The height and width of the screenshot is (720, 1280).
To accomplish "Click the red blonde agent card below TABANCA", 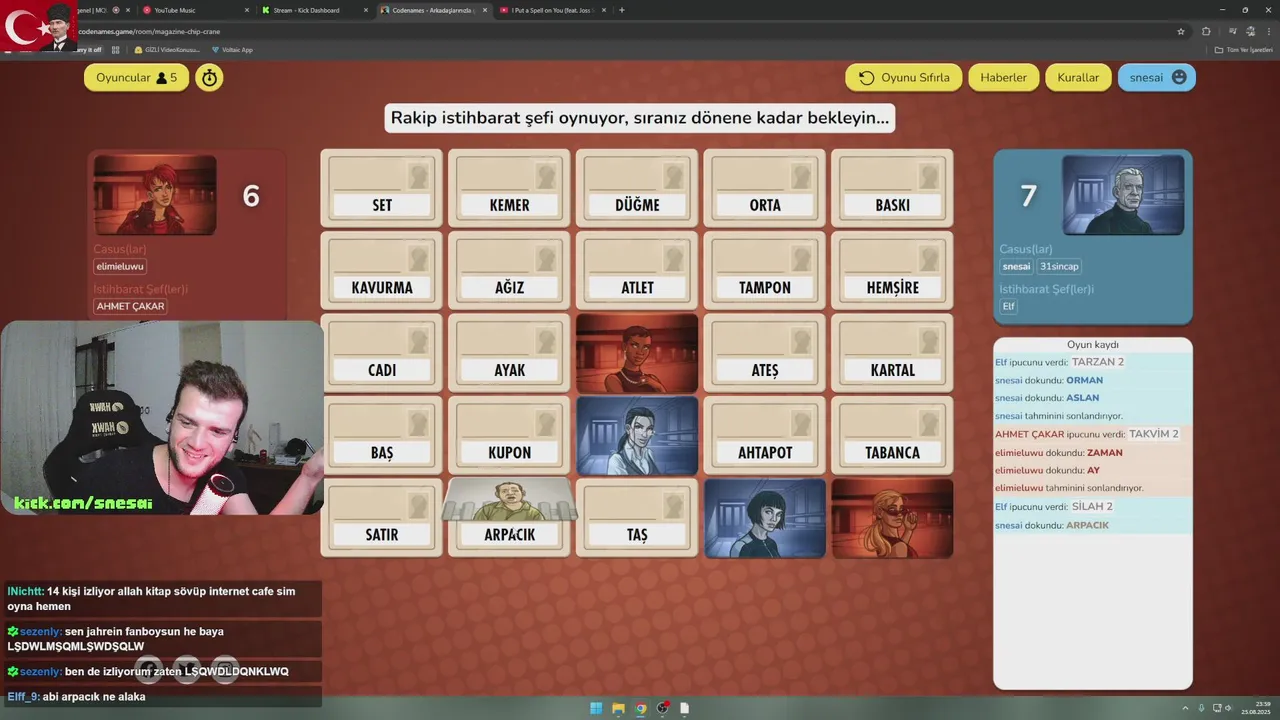I will click(x=892, y=518).
